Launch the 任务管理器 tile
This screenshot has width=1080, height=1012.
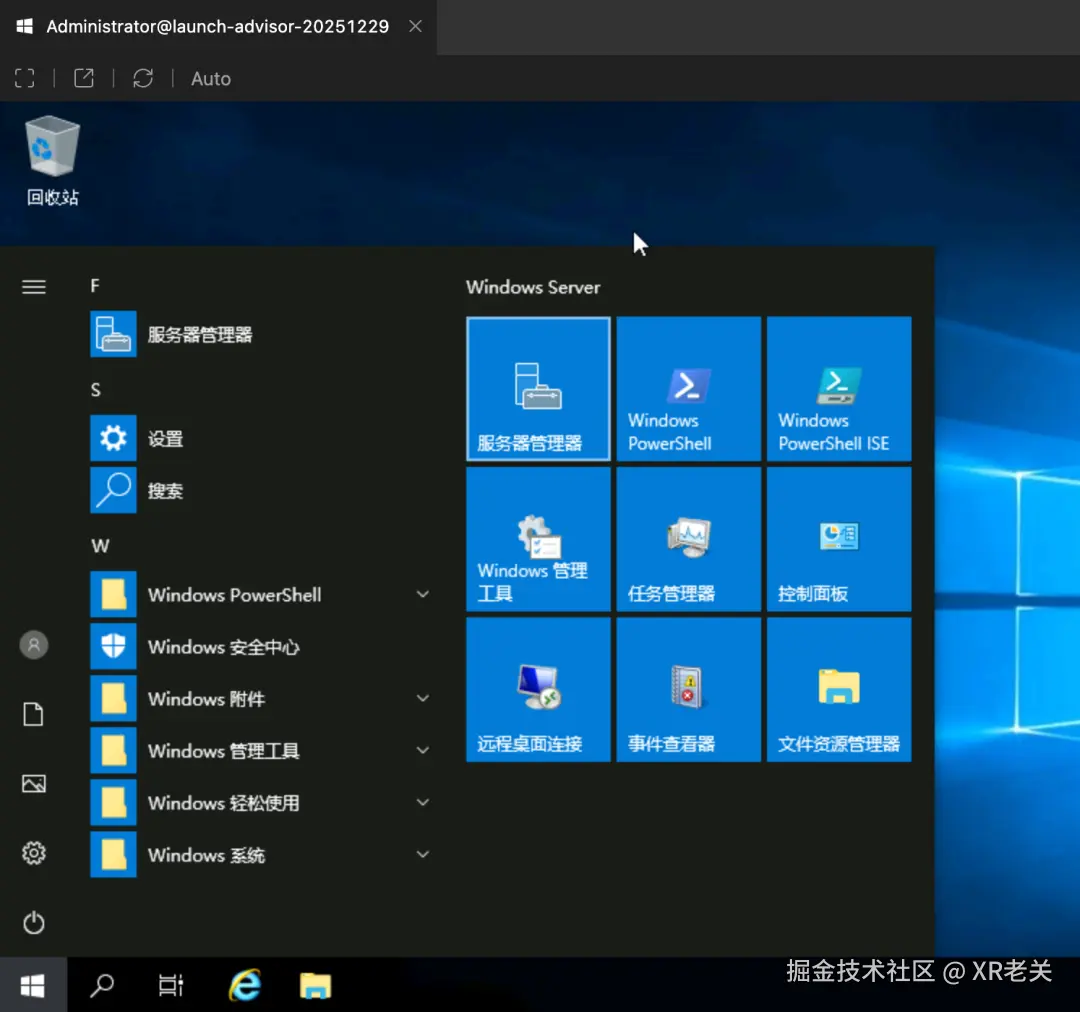tap(688, 539)
